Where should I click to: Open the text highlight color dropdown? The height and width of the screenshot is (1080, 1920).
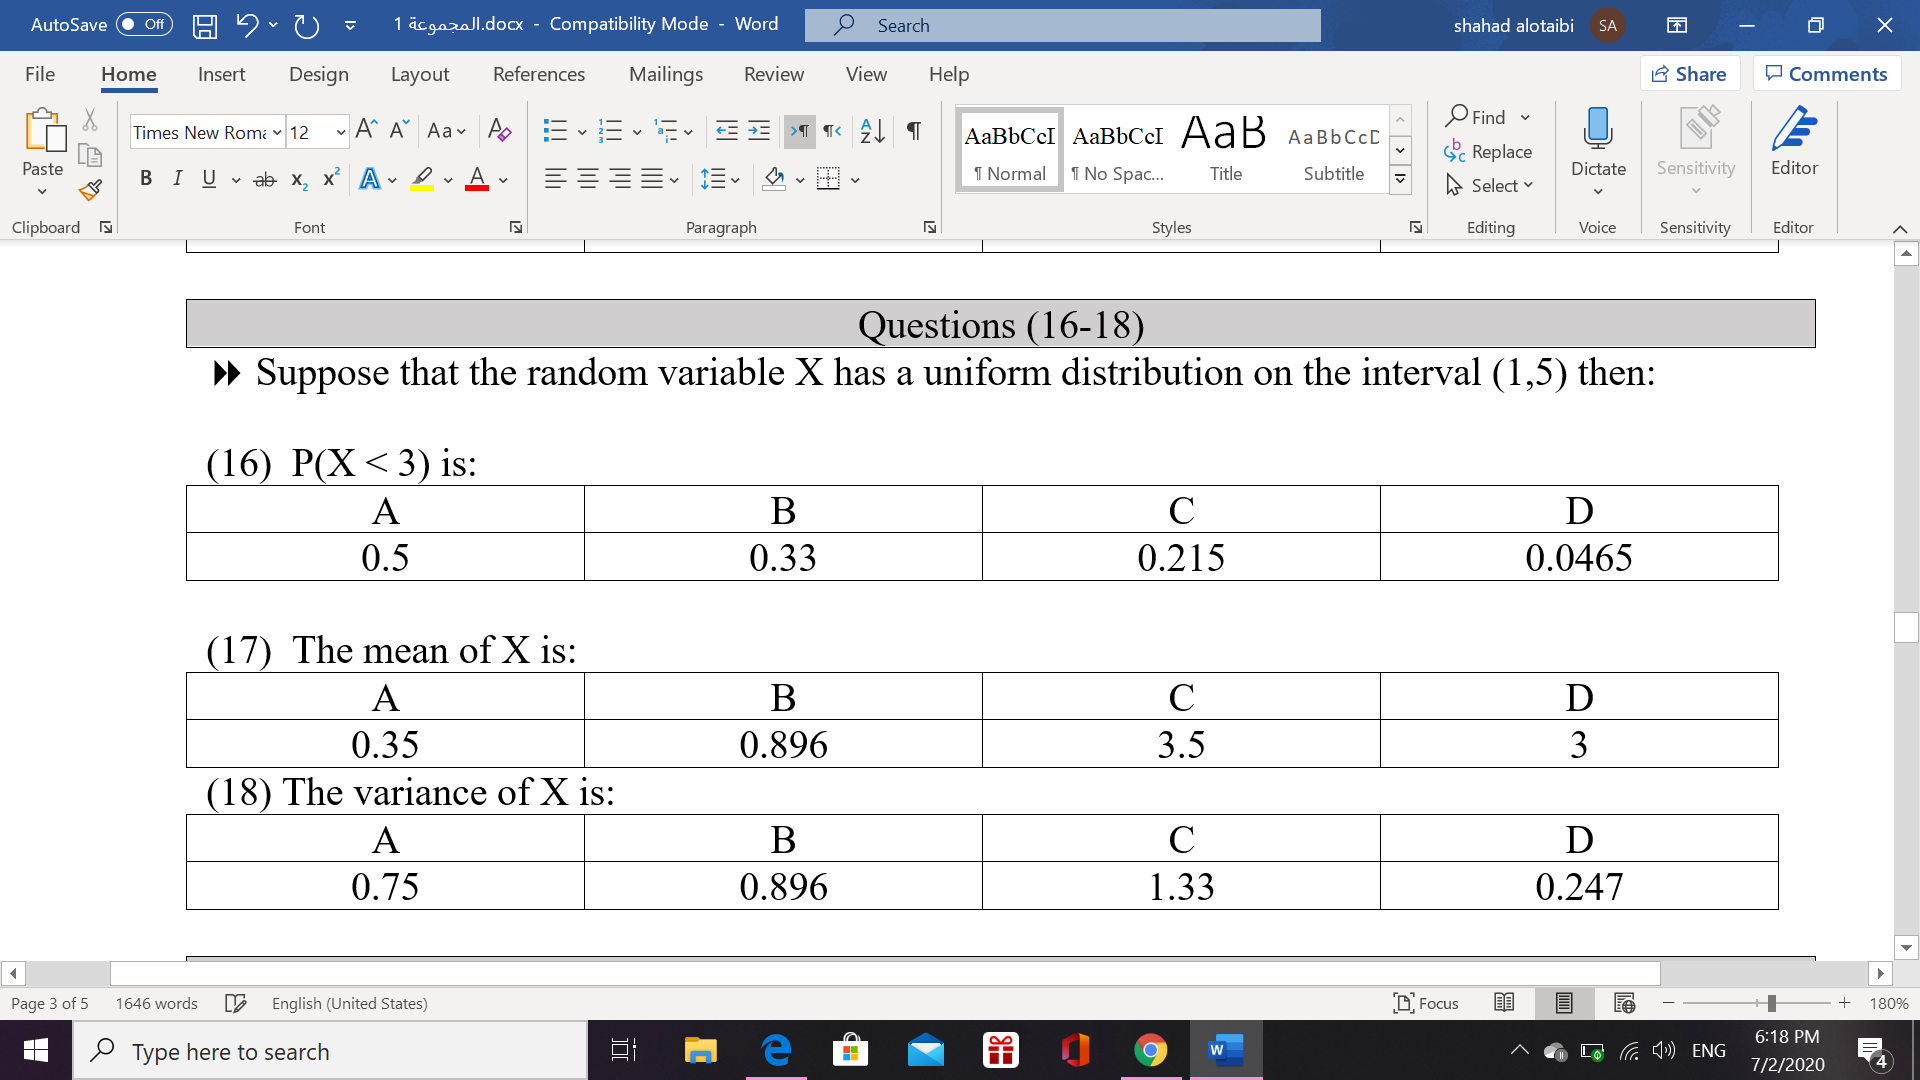(447, 179)
